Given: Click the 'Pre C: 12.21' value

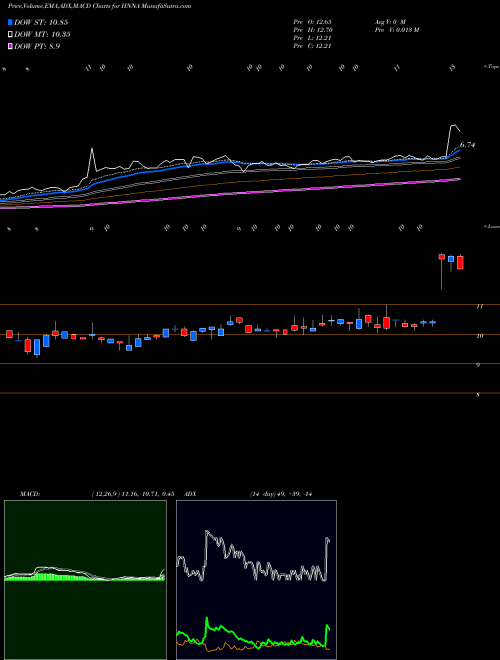Looking at the screenshot, I should pos(312,46).
